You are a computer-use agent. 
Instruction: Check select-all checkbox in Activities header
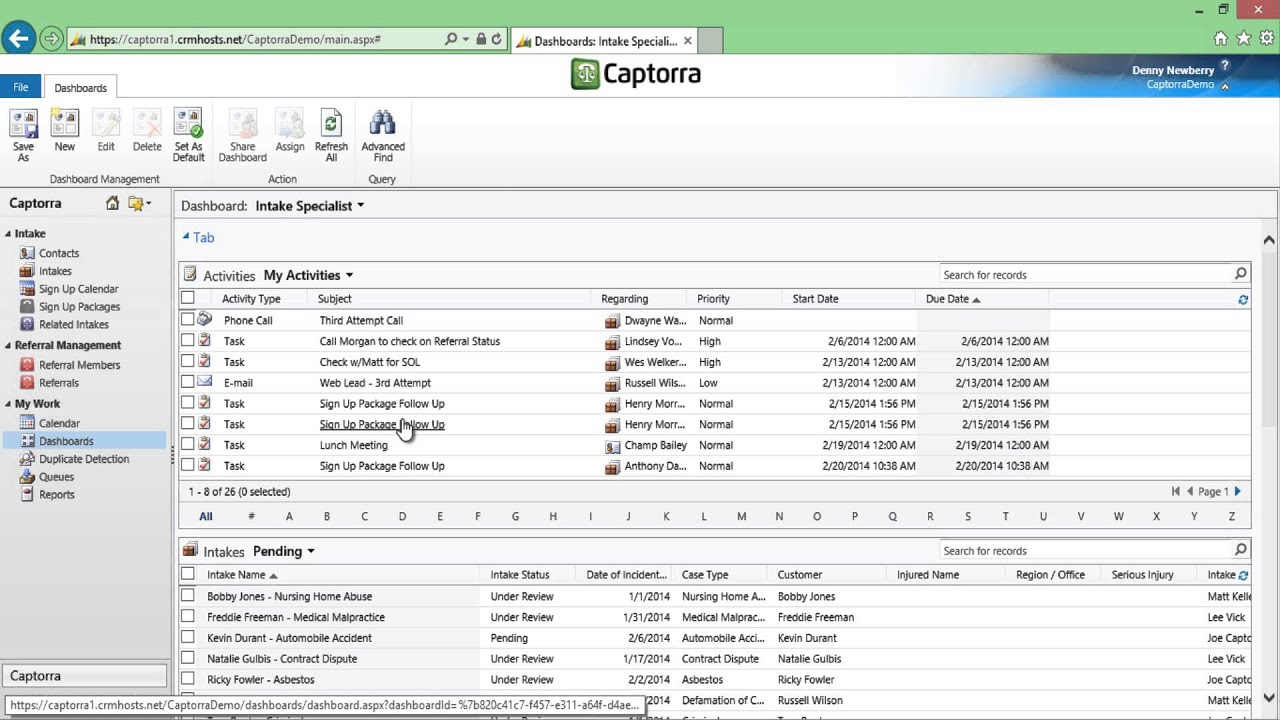pyautogui.click(x=188, y=298)
